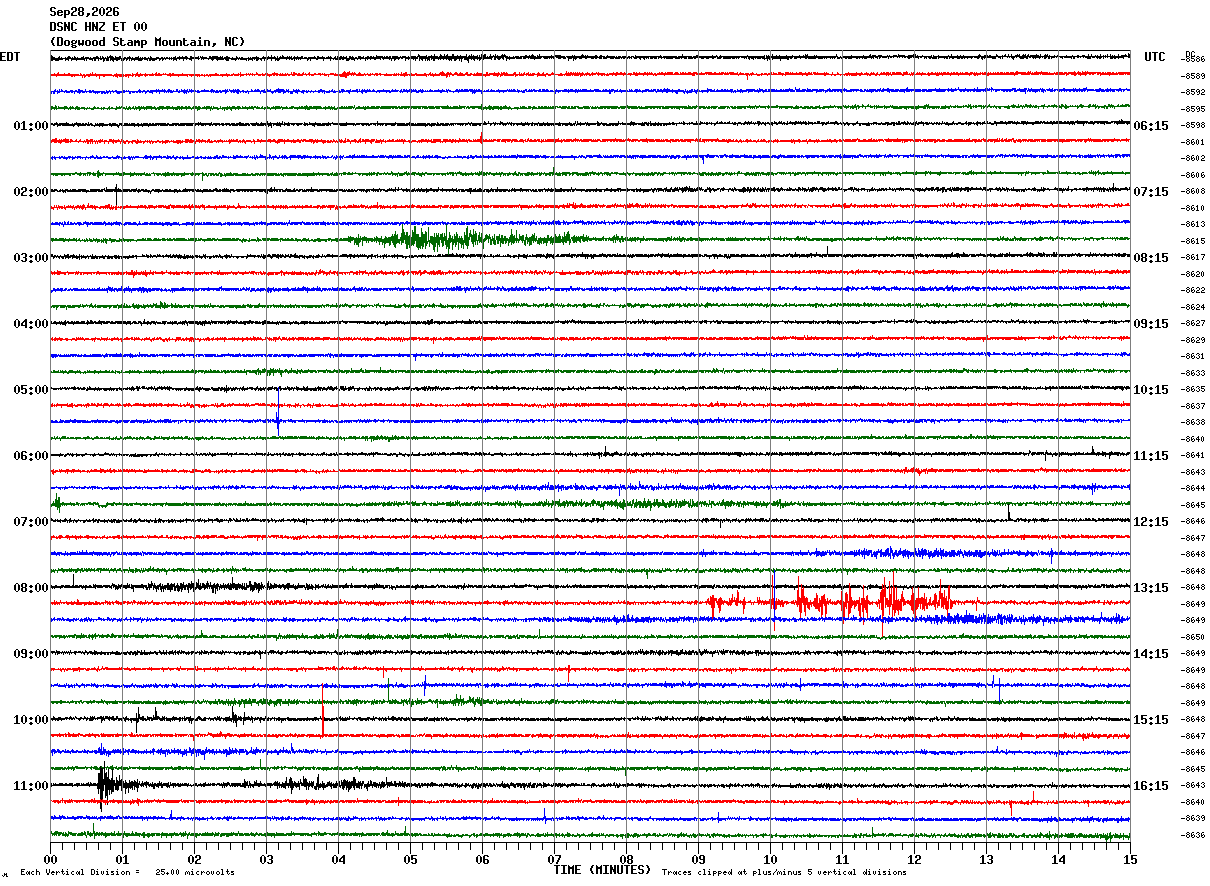Click the large red seismic burst on the 08:15 trace
This screenshot has height=886, width=1210.
[x=830, y=602]
